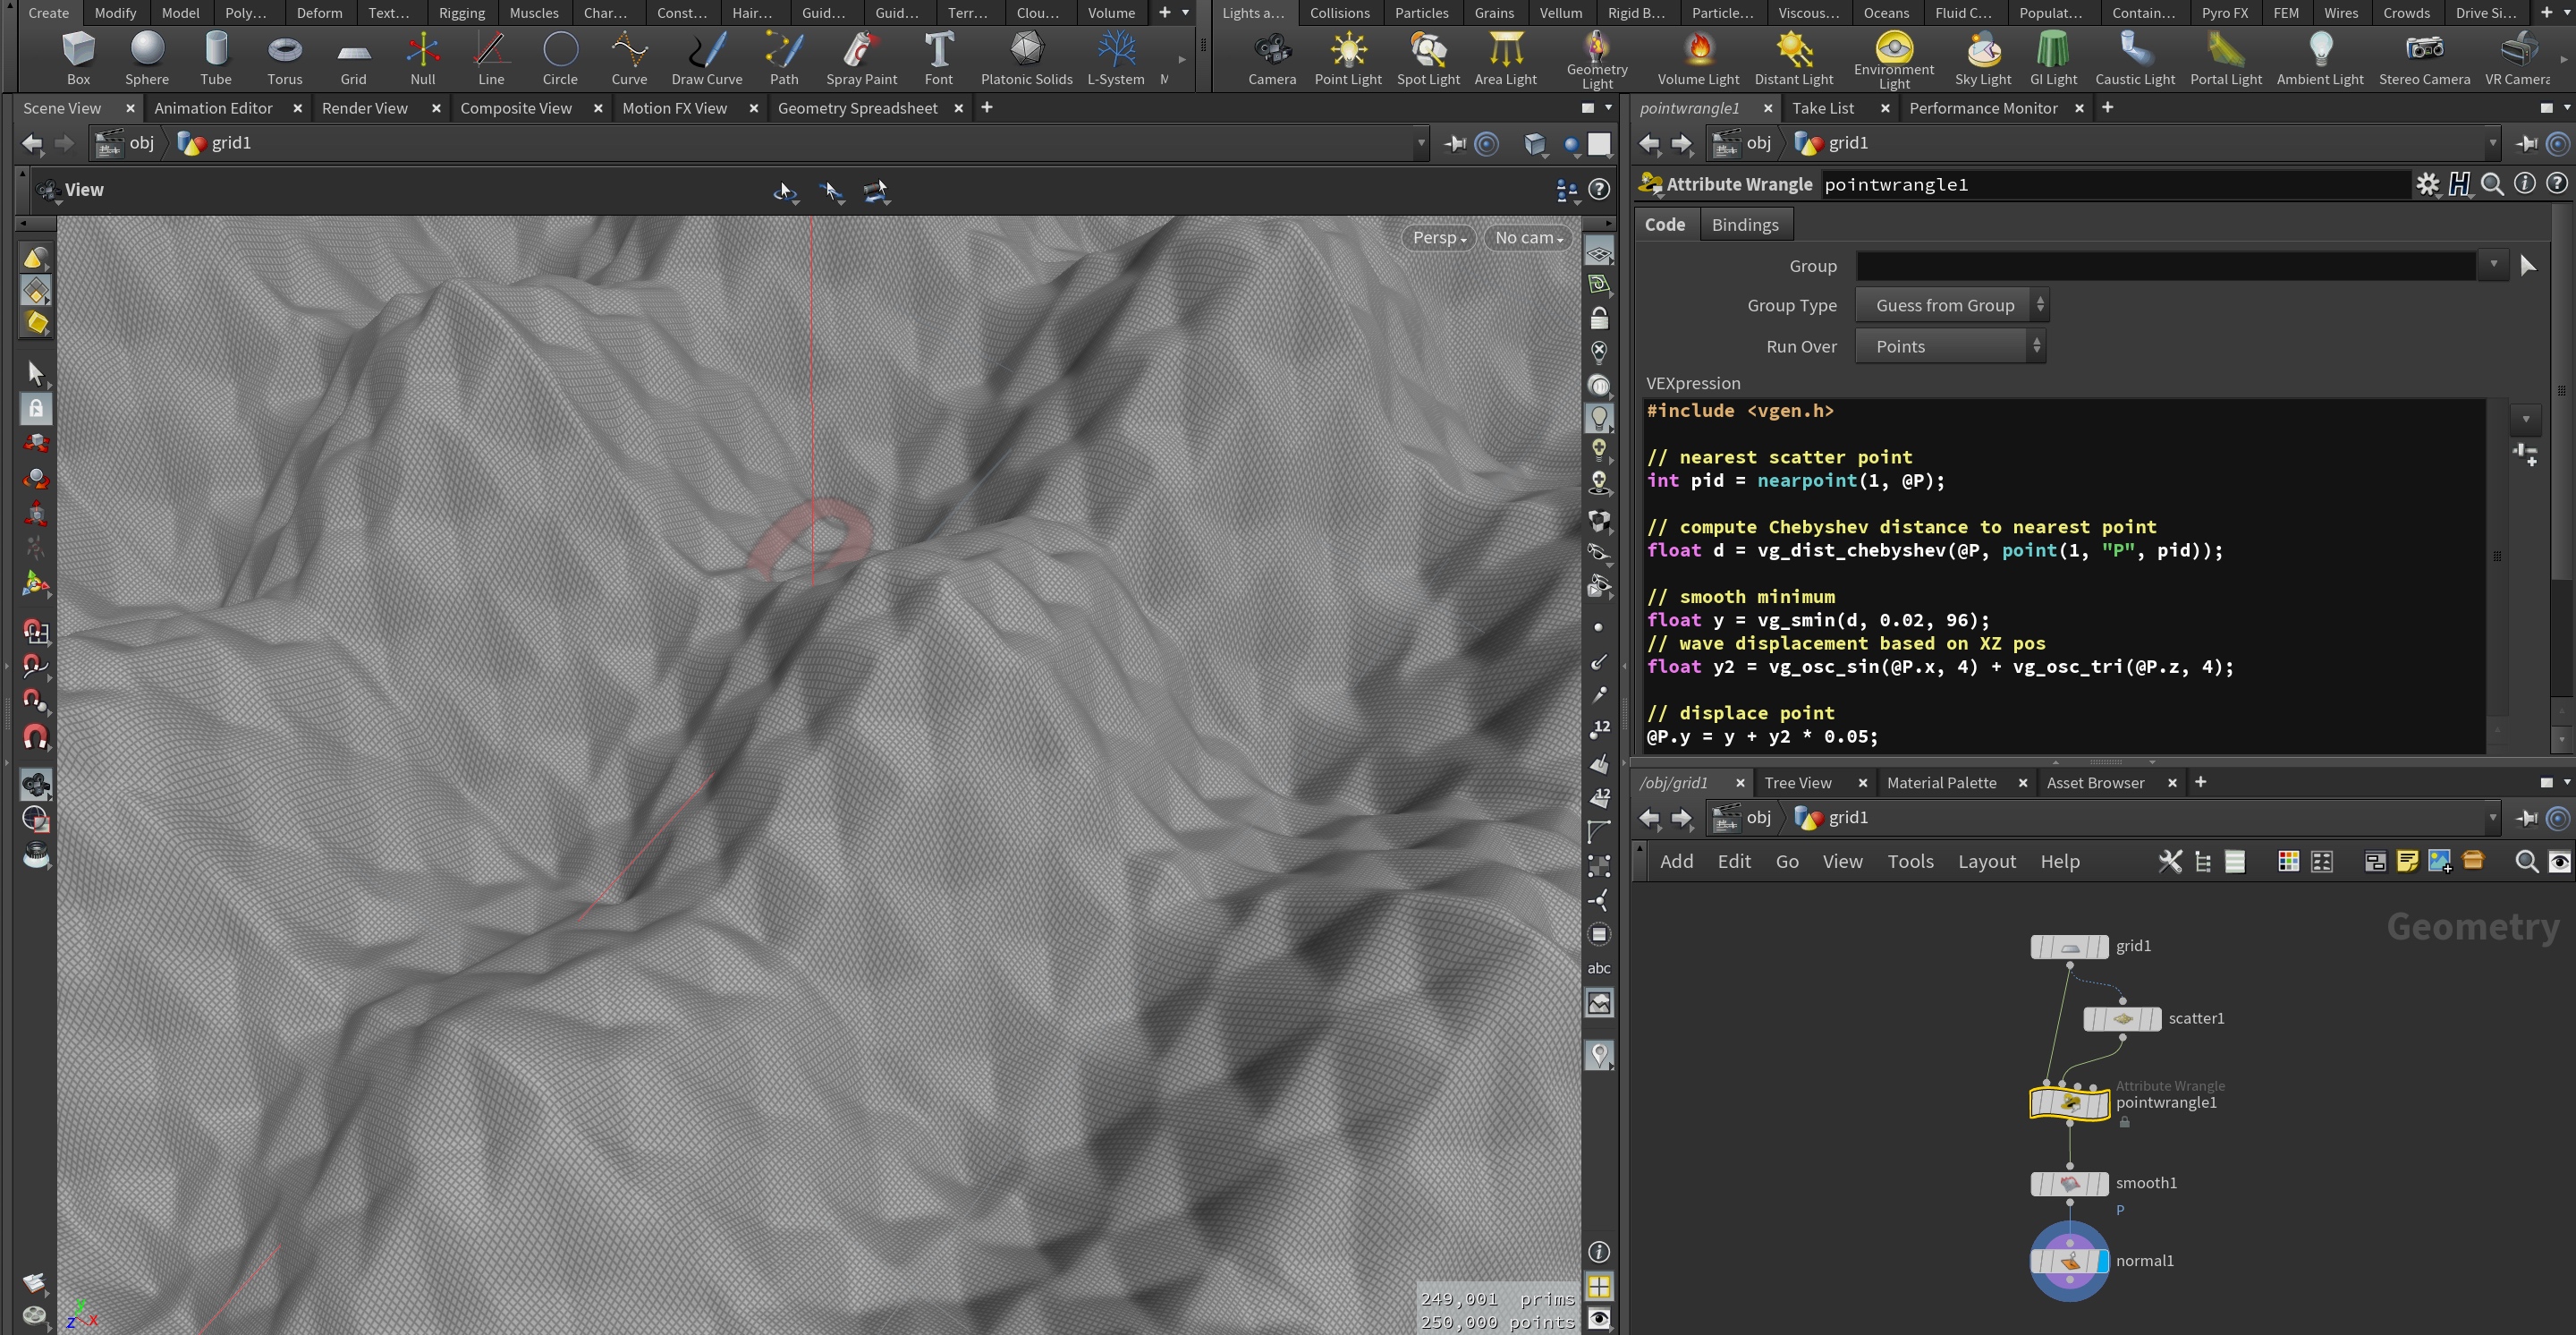Toggle pin on parameter pane
Image resolution: width=2576 pixels, height=1335 pixels.
tap(2526, 143)
